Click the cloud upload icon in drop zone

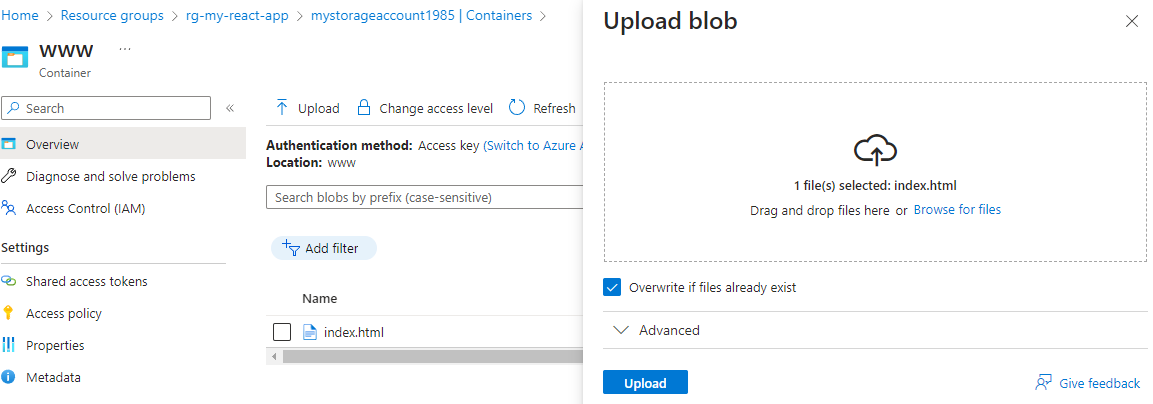pos(875,151)
